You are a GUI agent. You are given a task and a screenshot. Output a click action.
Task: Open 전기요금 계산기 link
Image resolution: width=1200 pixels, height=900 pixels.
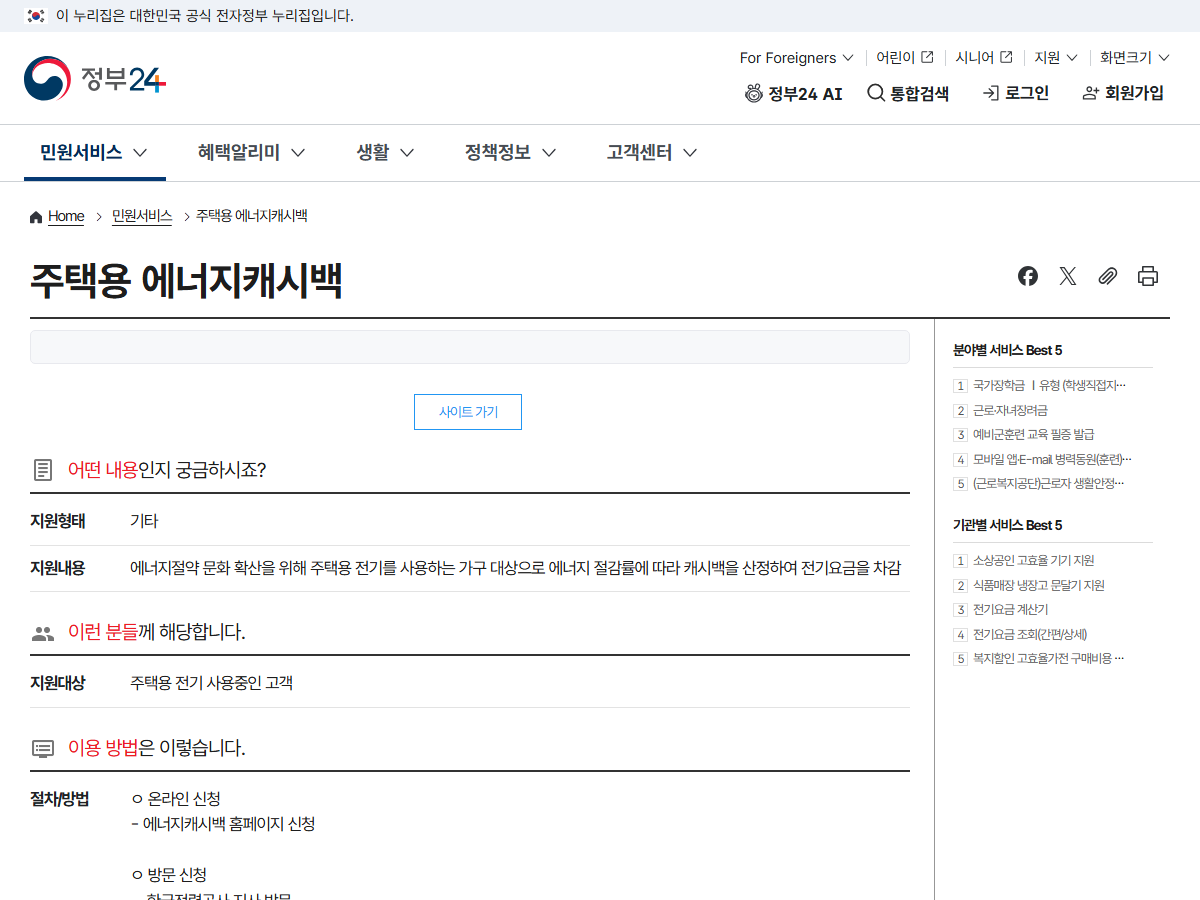click(1010, 609)
